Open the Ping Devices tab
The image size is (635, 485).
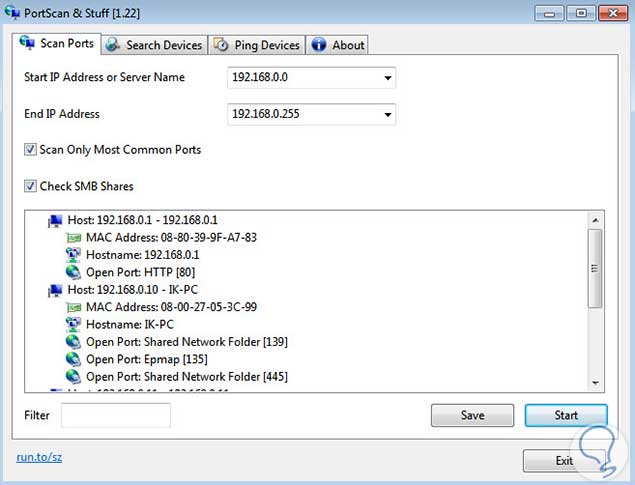pyautogui.click(x=257, y=45)
